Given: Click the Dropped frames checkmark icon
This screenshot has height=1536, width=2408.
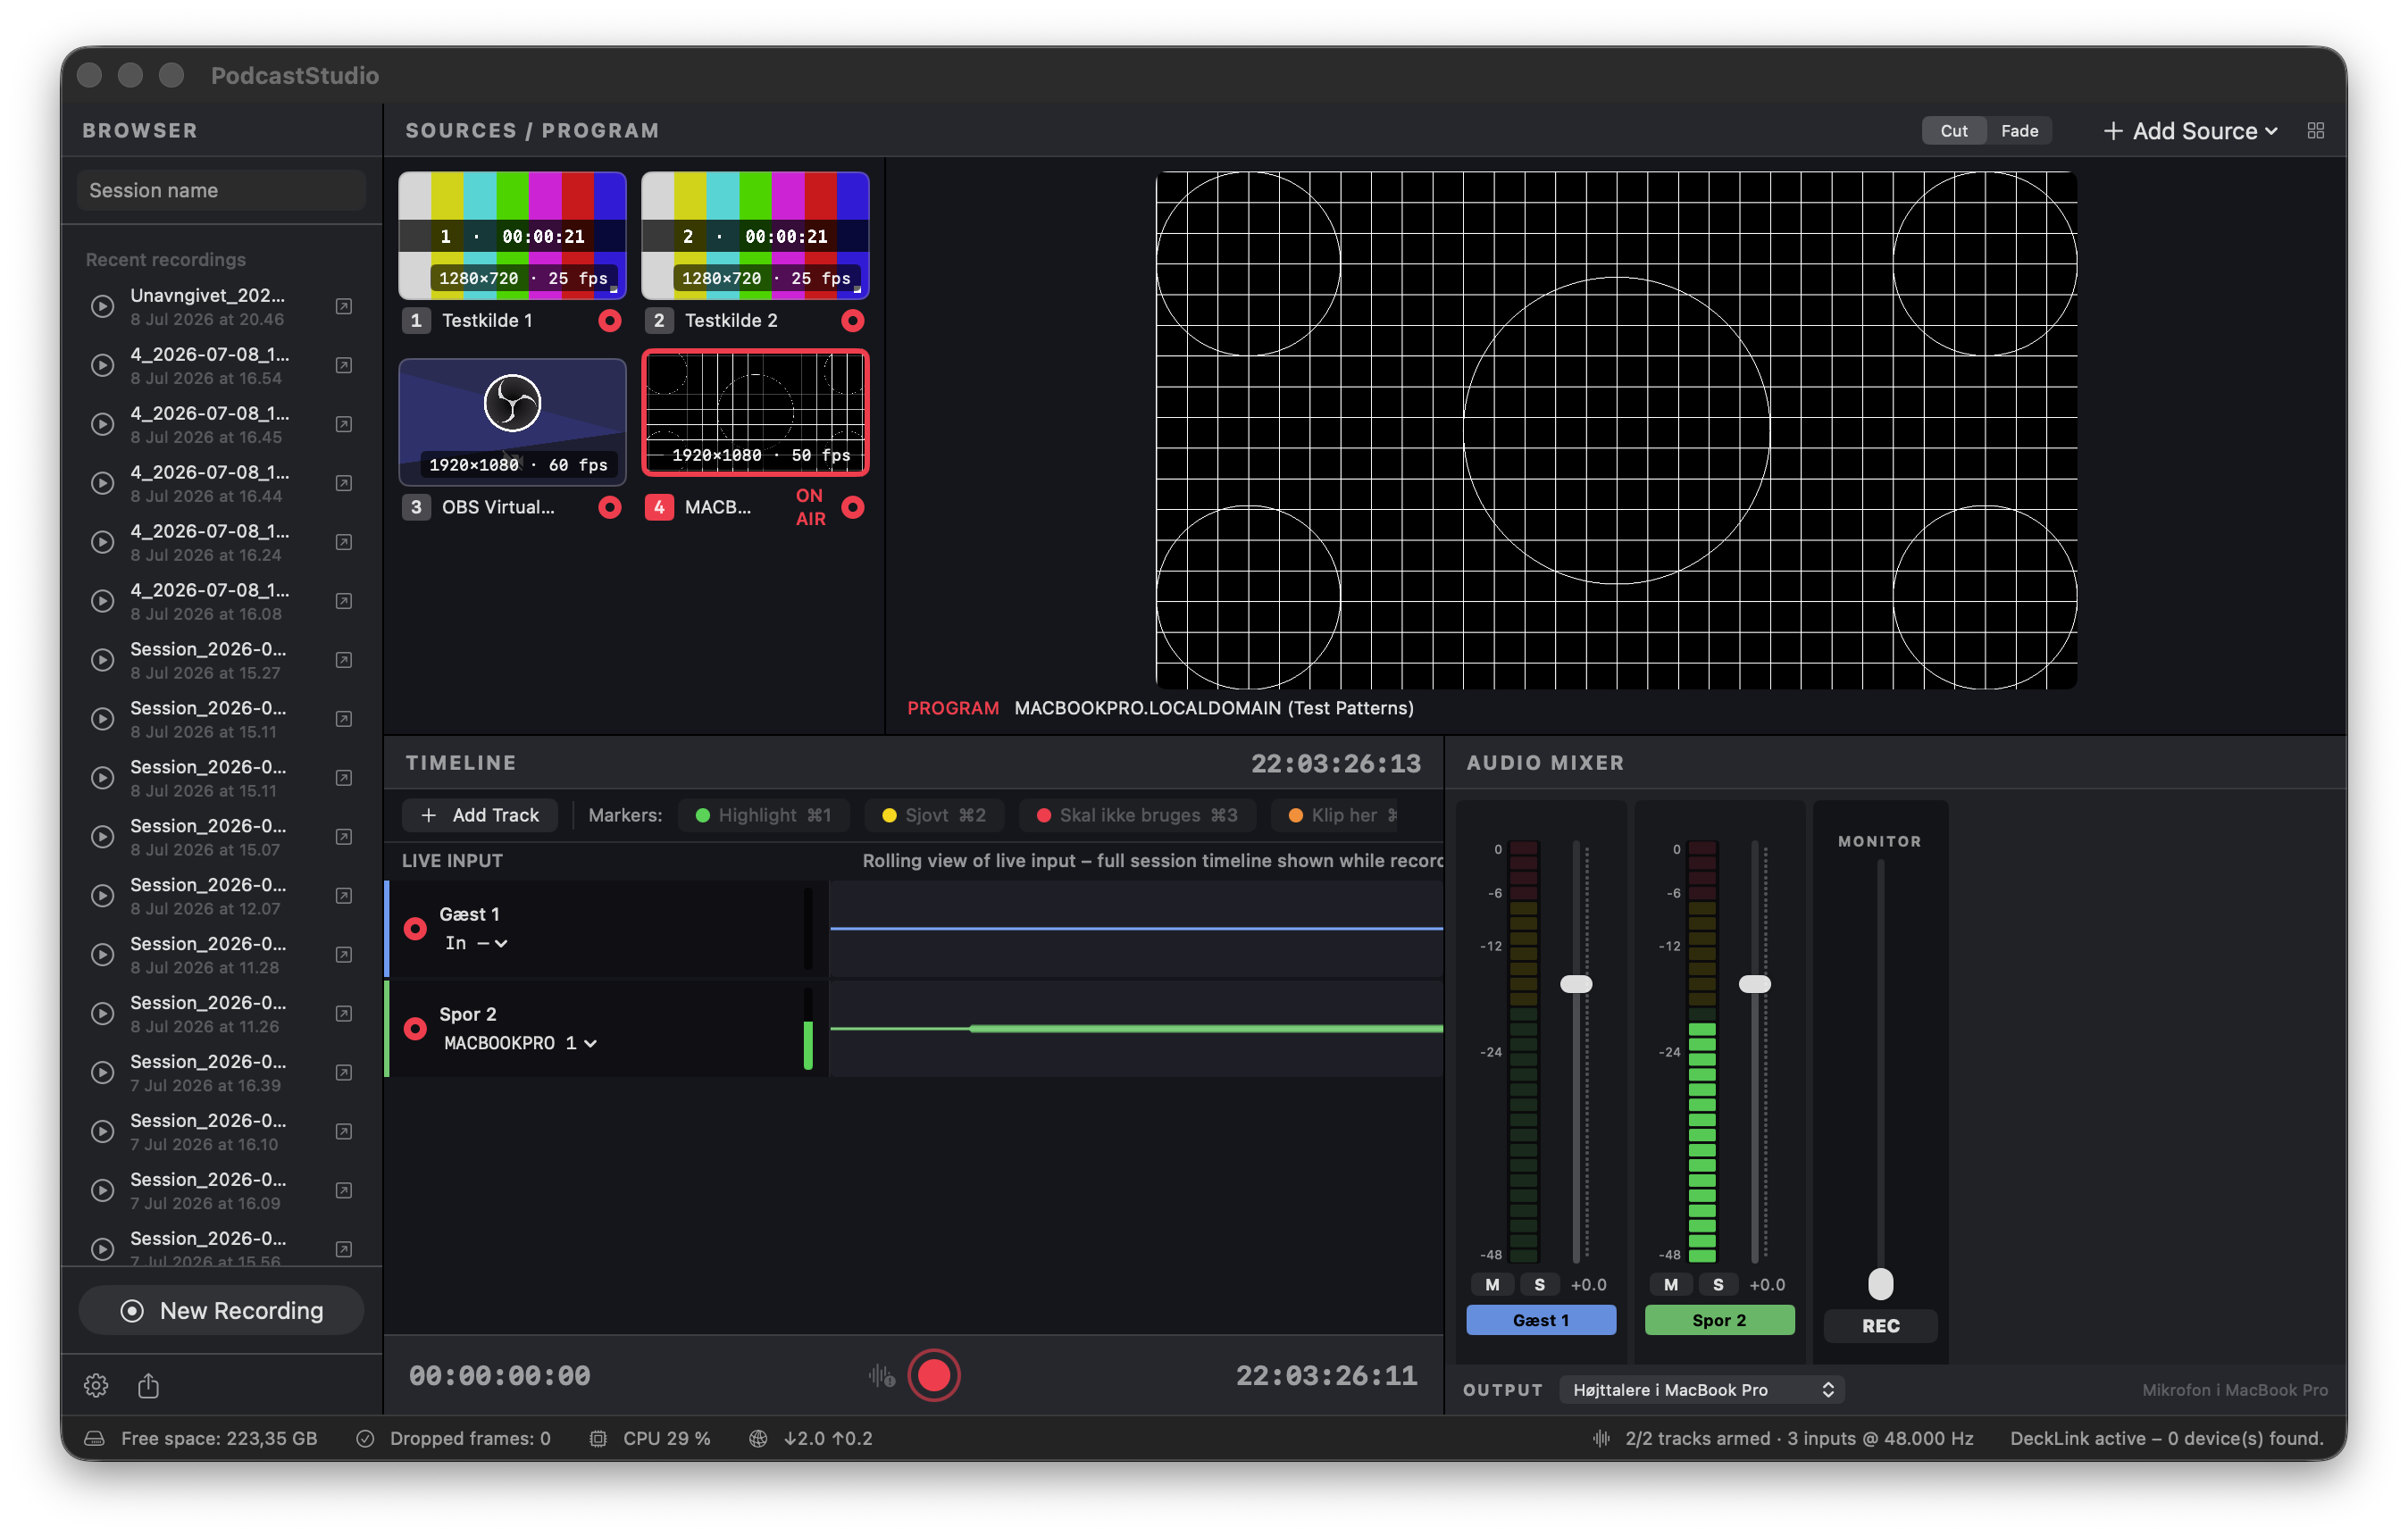Looking at the screenshot, I should point(365,1438).
